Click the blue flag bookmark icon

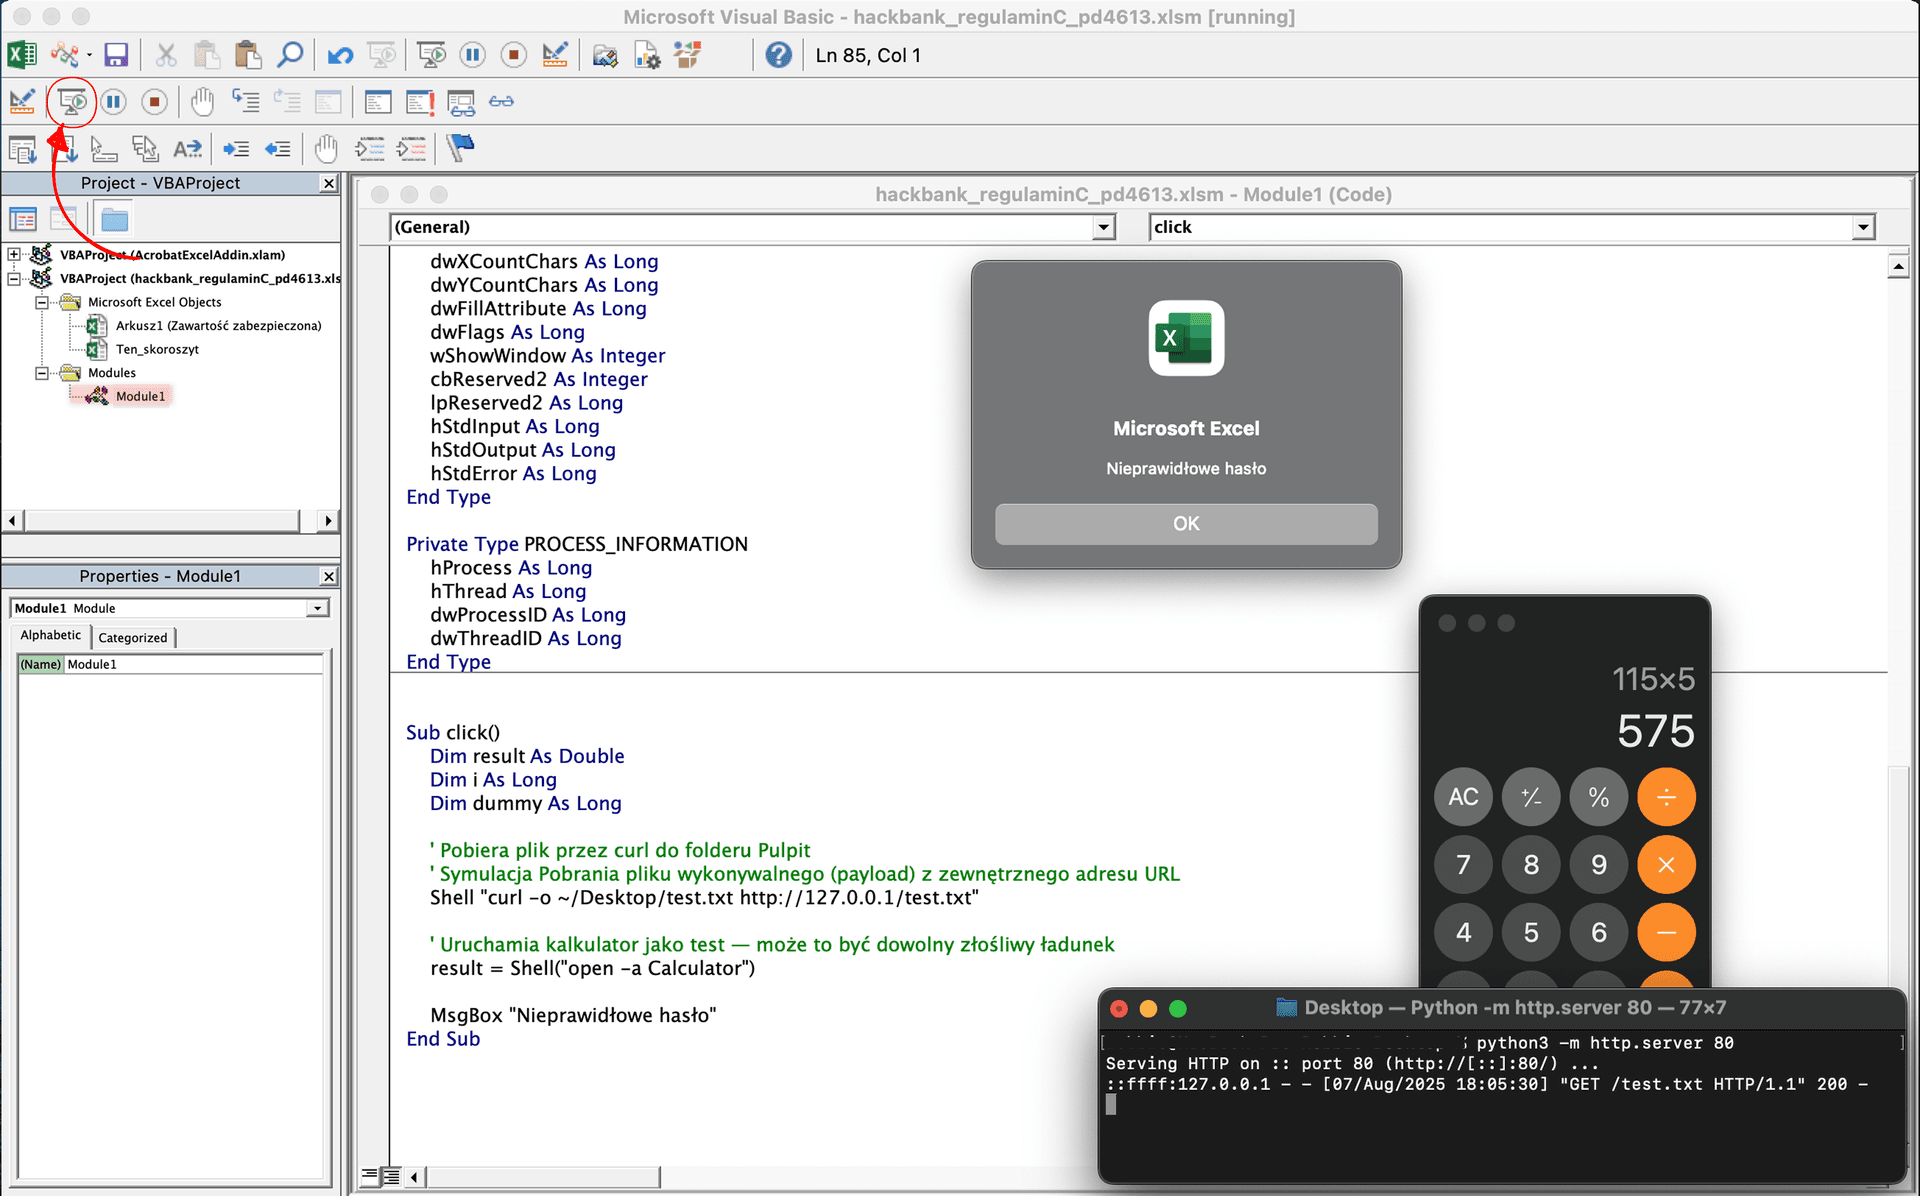pos(460,148)
